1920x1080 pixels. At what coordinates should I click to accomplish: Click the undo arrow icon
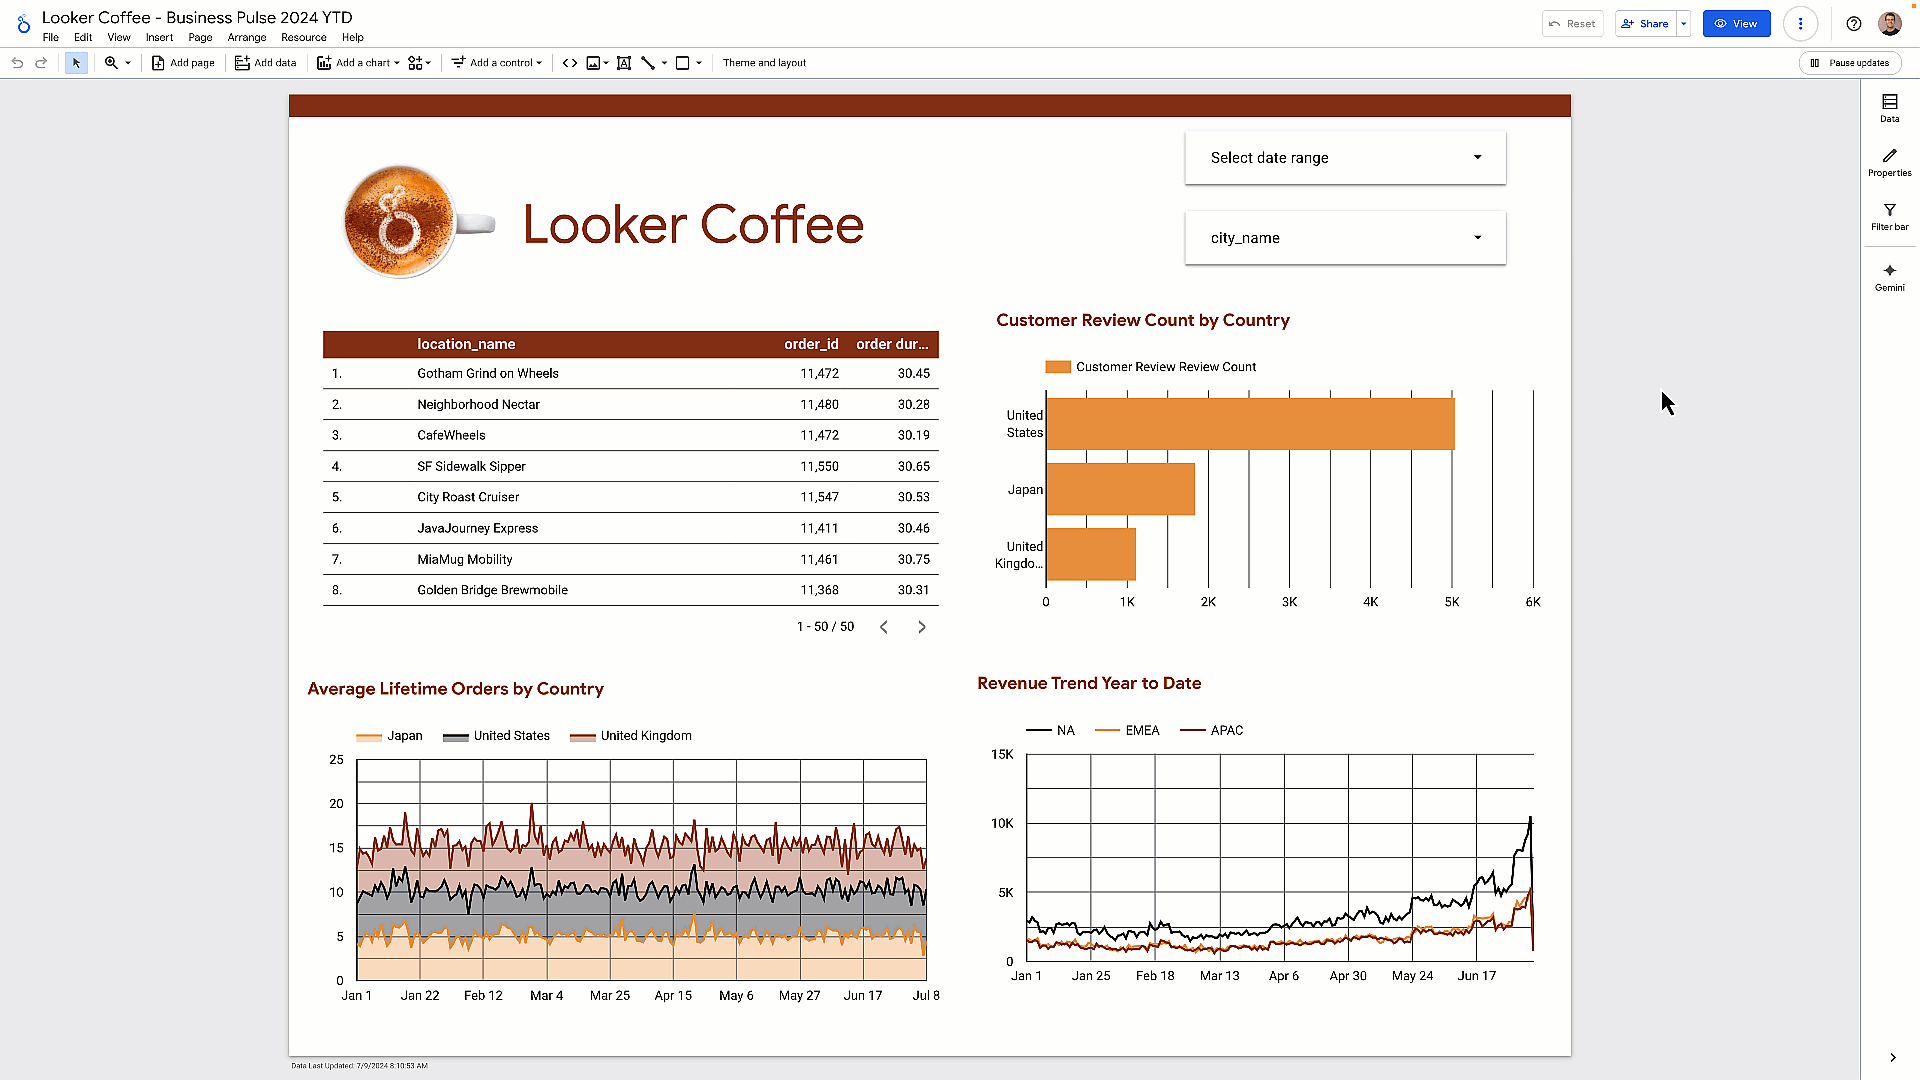click(x=17, y=62)
